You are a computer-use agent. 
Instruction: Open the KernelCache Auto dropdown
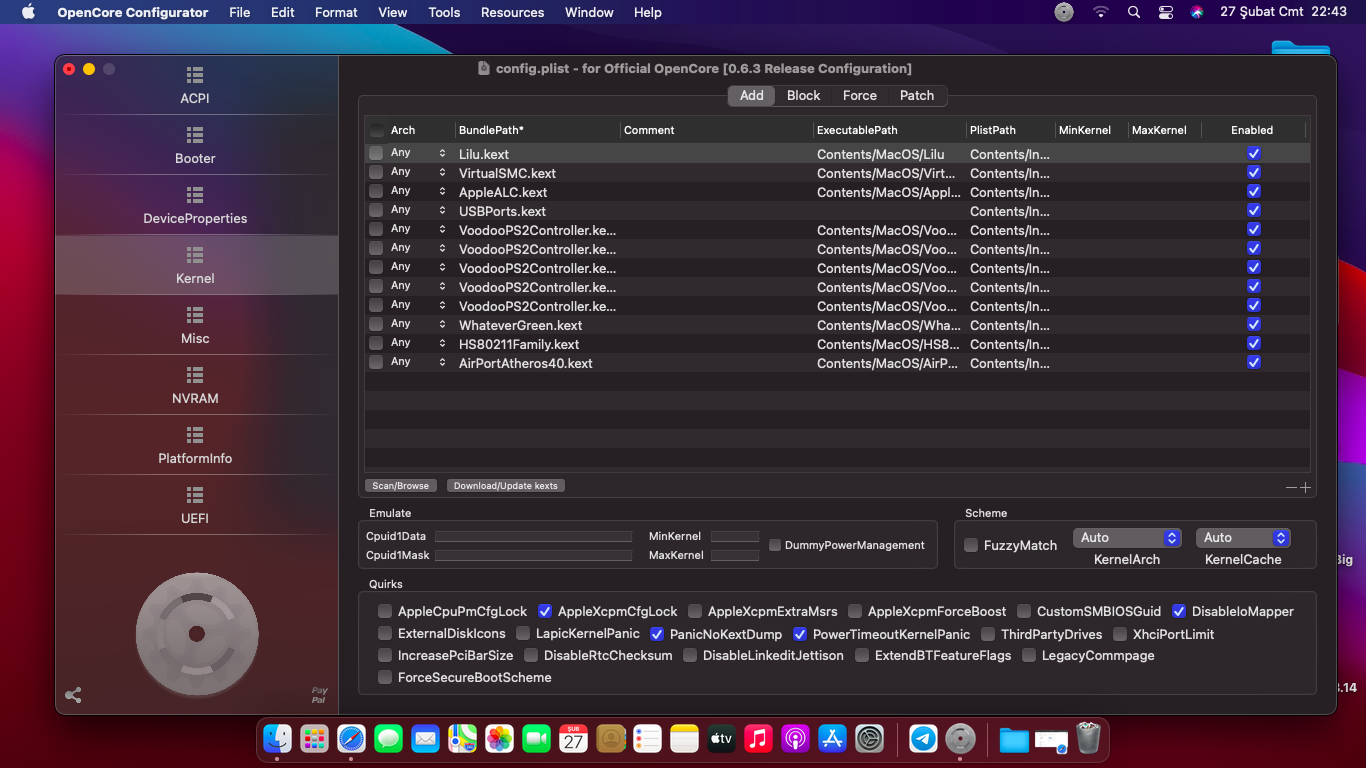pyautogui.click(x=1243, y=538)
